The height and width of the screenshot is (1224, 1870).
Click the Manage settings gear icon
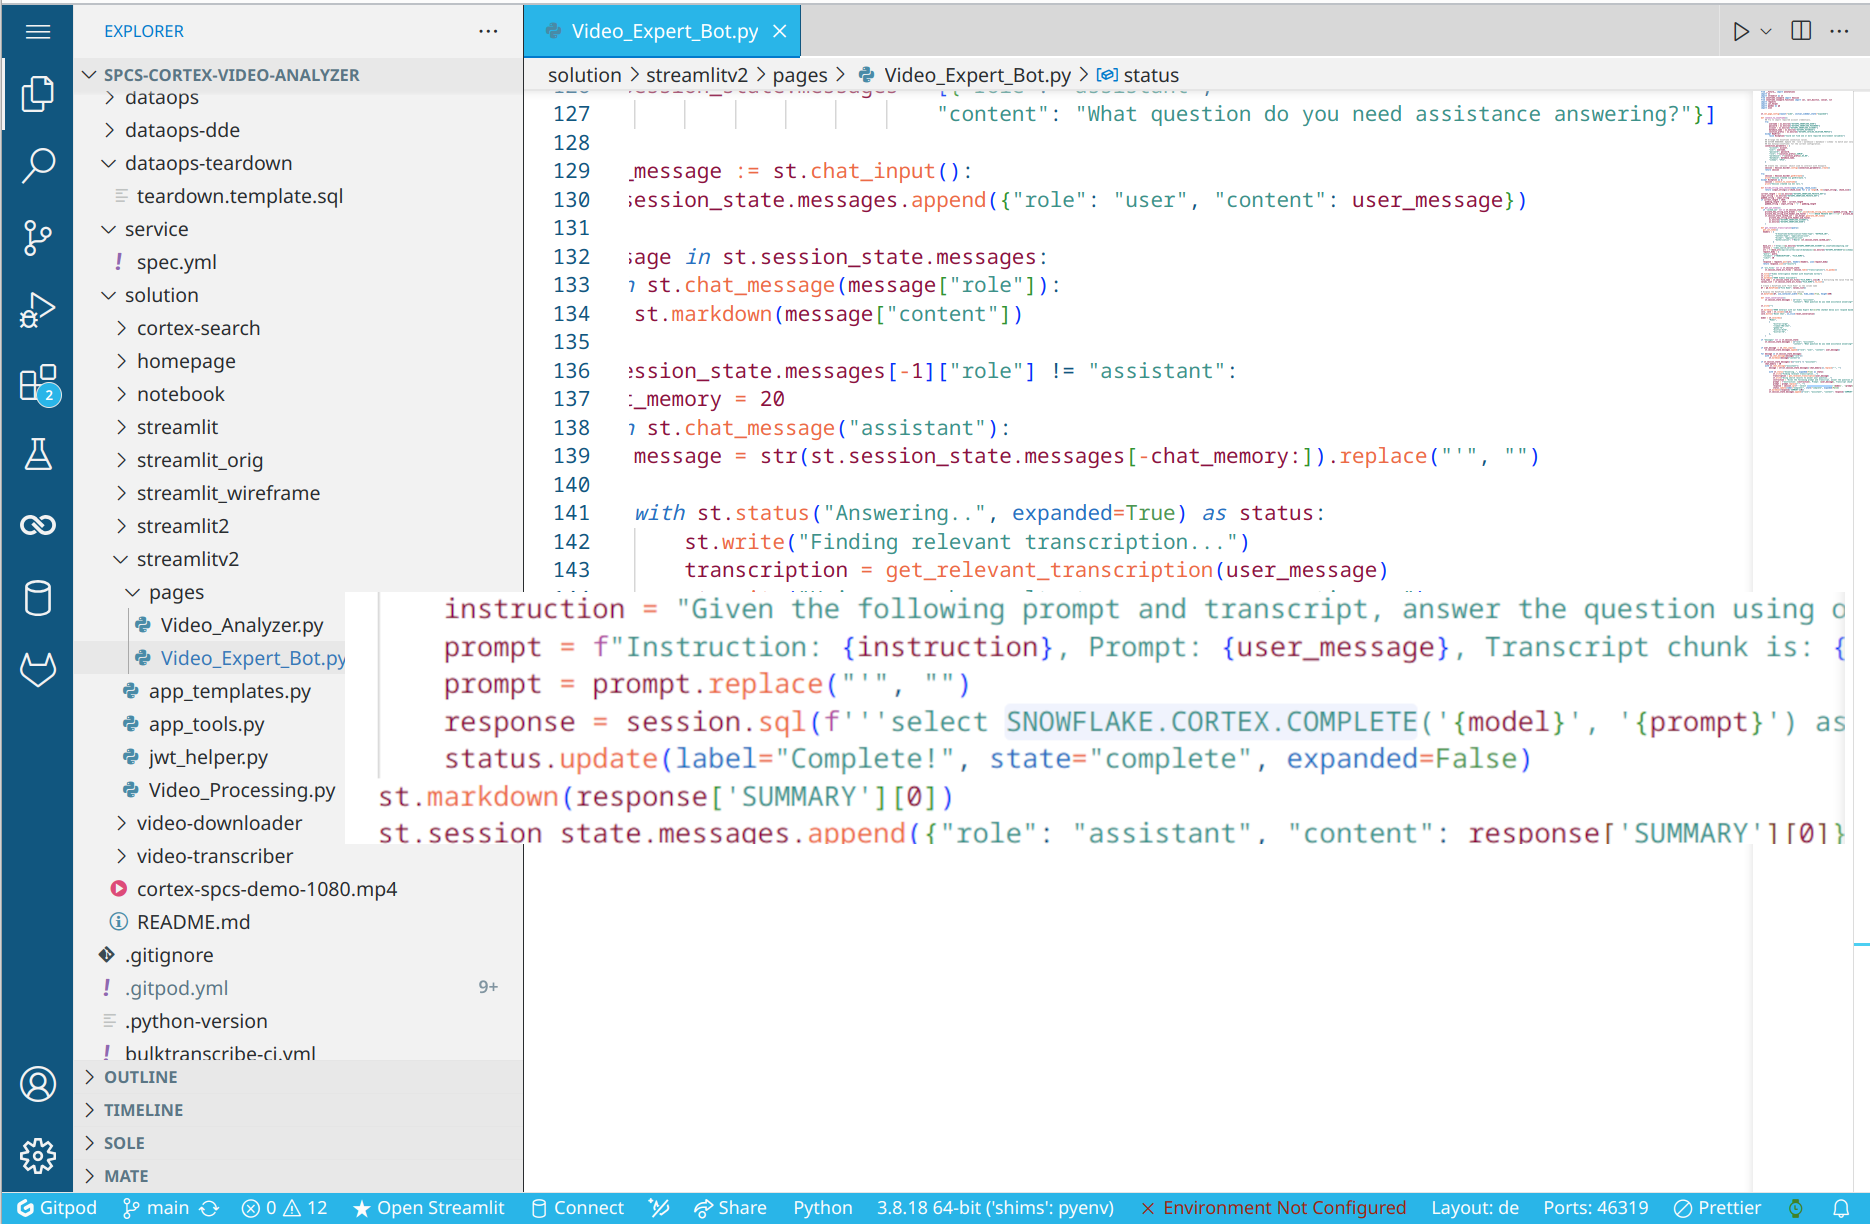click(38, 1155)
